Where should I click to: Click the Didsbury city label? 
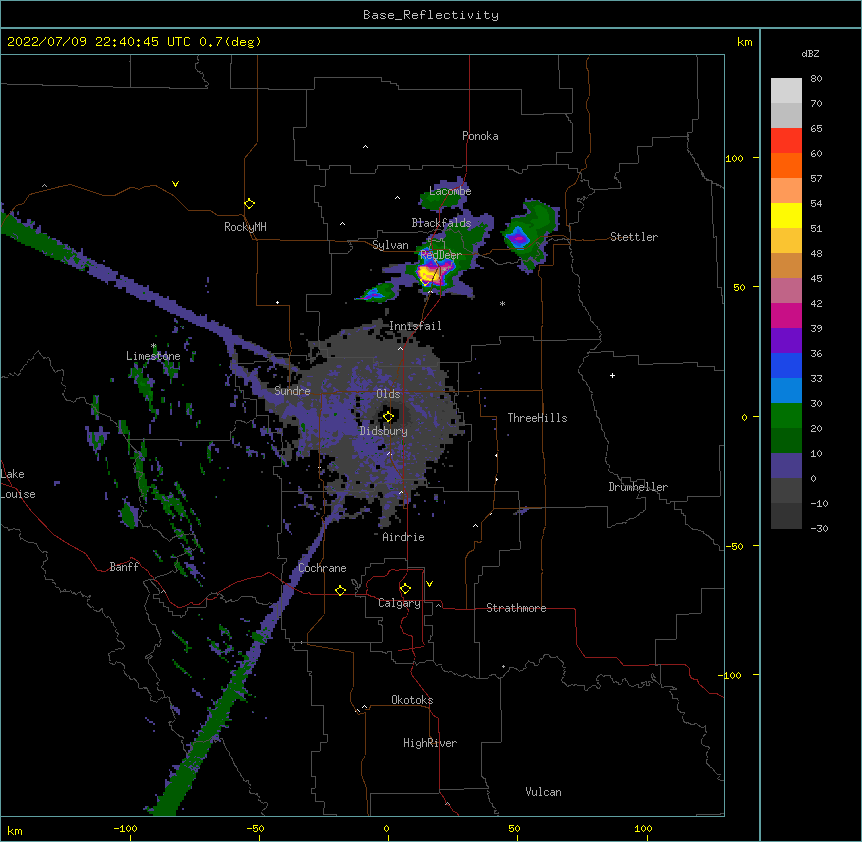pos(384,431)
